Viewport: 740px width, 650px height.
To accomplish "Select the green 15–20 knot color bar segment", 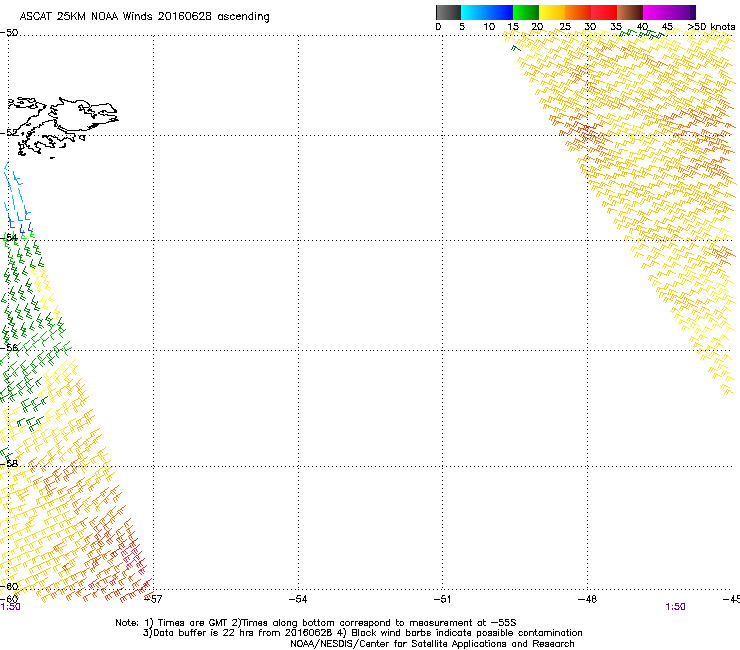I will (x=526, y=12).
